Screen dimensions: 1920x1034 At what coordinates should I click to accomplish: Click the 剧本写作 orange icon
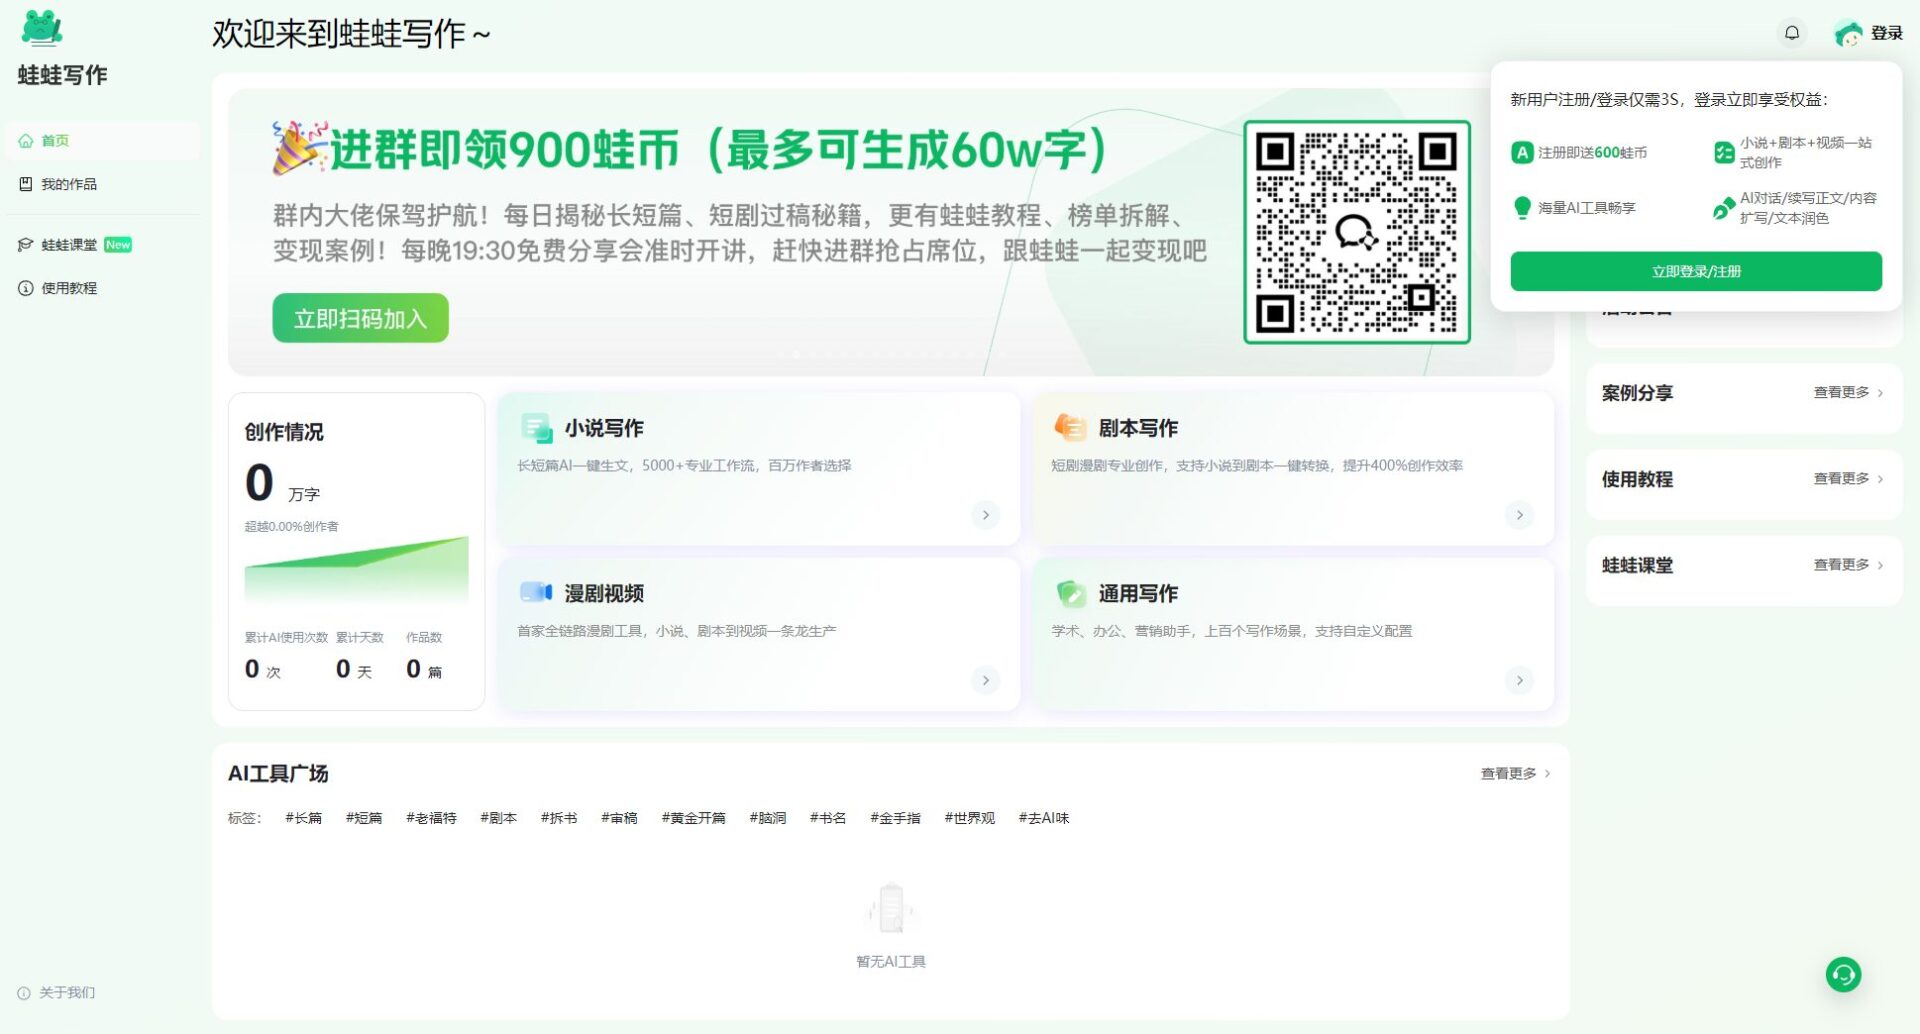[1070, 428]
